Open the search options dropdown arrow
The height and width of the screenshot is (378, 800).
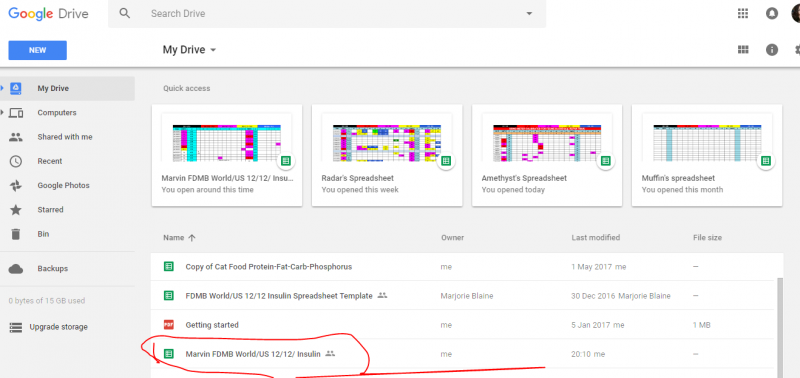[529, 14]
